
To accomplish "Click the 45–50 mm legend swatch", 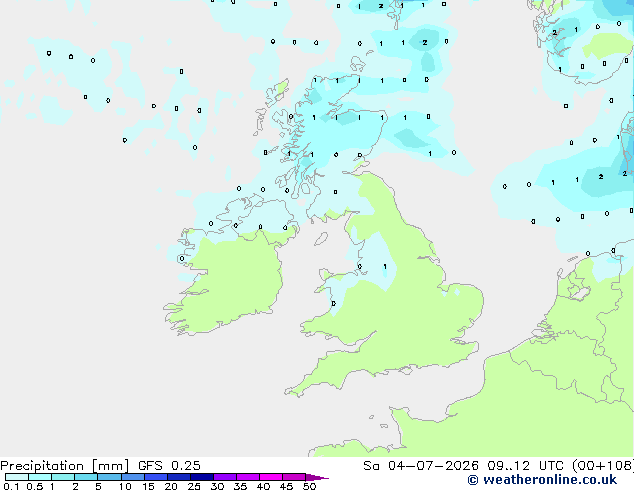I will (294, 477).
